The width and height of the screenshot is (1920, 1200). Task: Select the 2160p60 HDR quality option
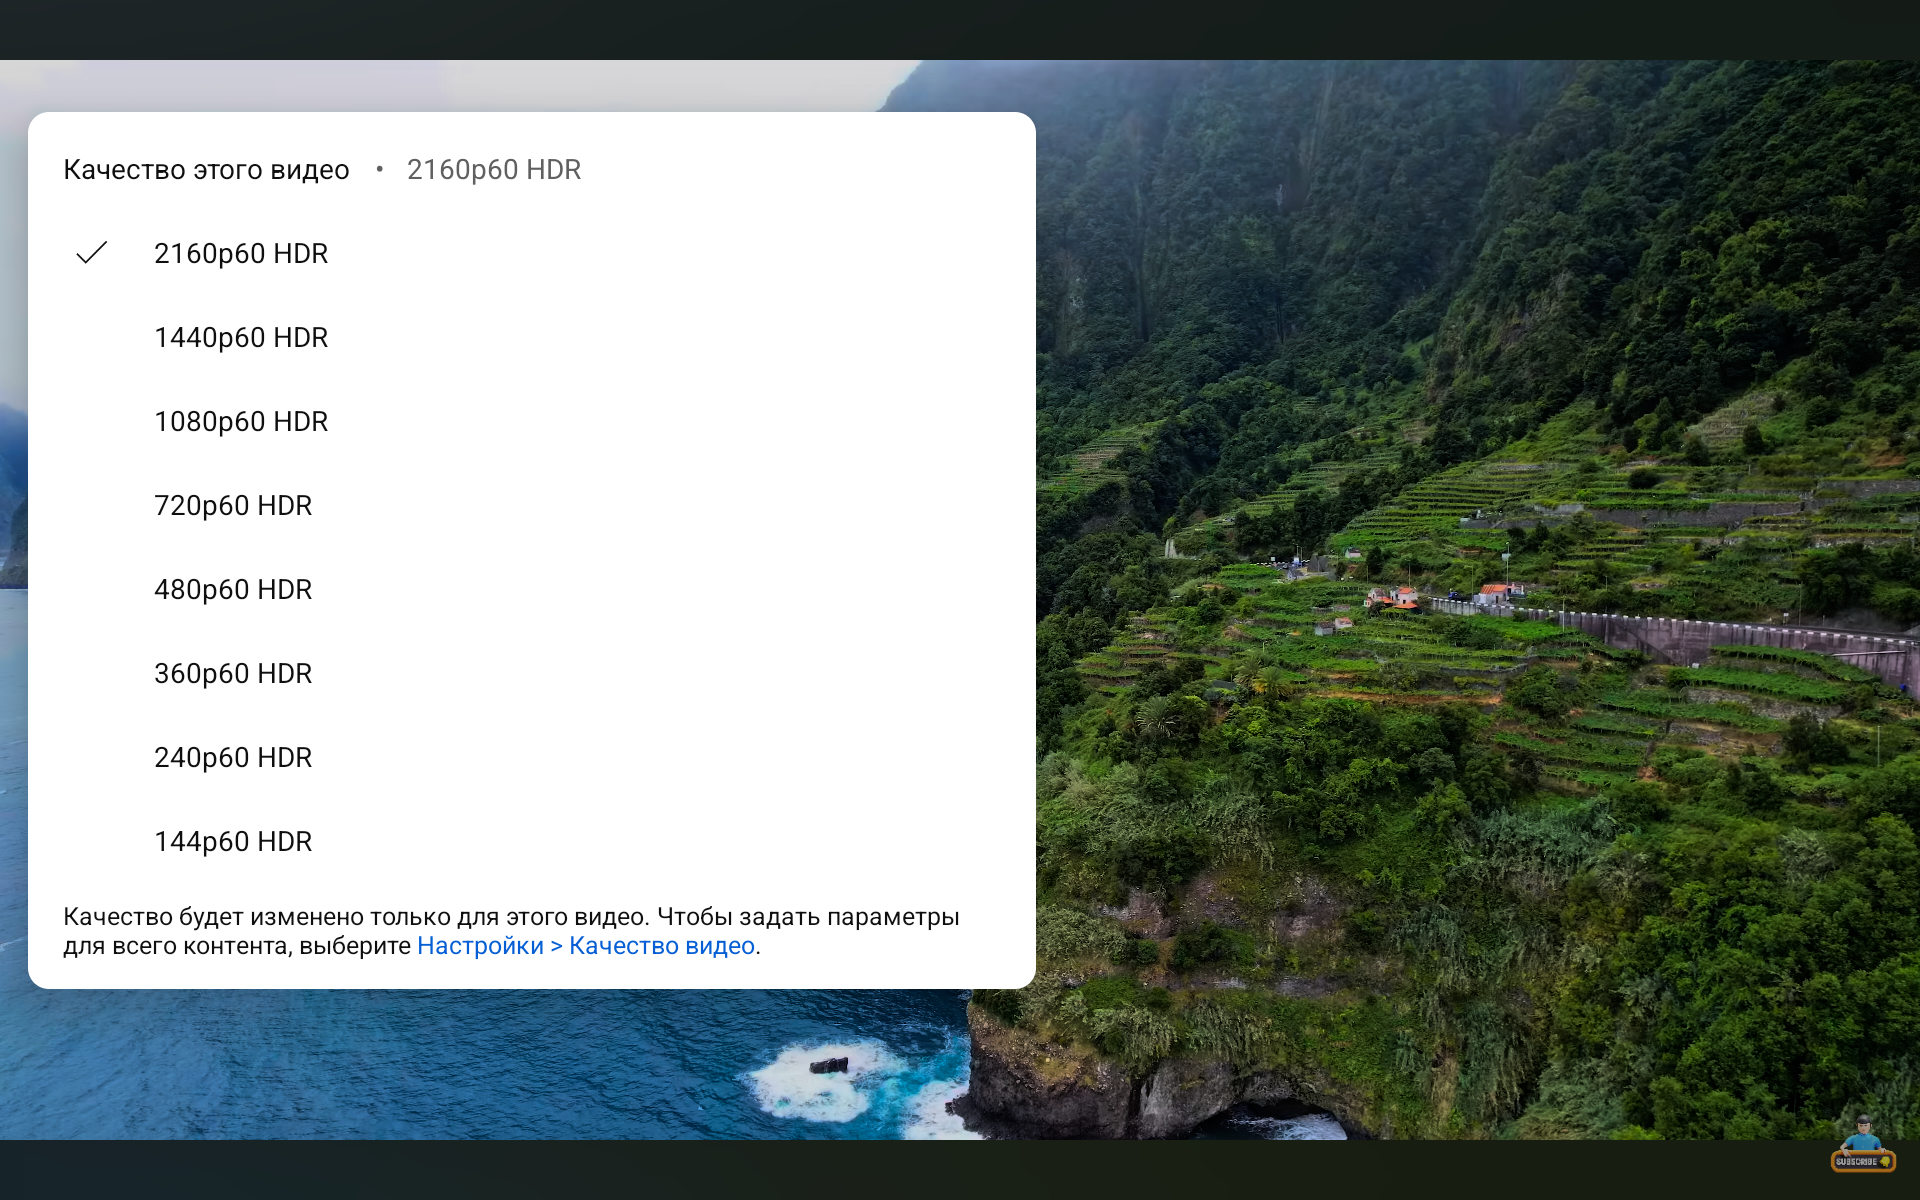(531, 254)
